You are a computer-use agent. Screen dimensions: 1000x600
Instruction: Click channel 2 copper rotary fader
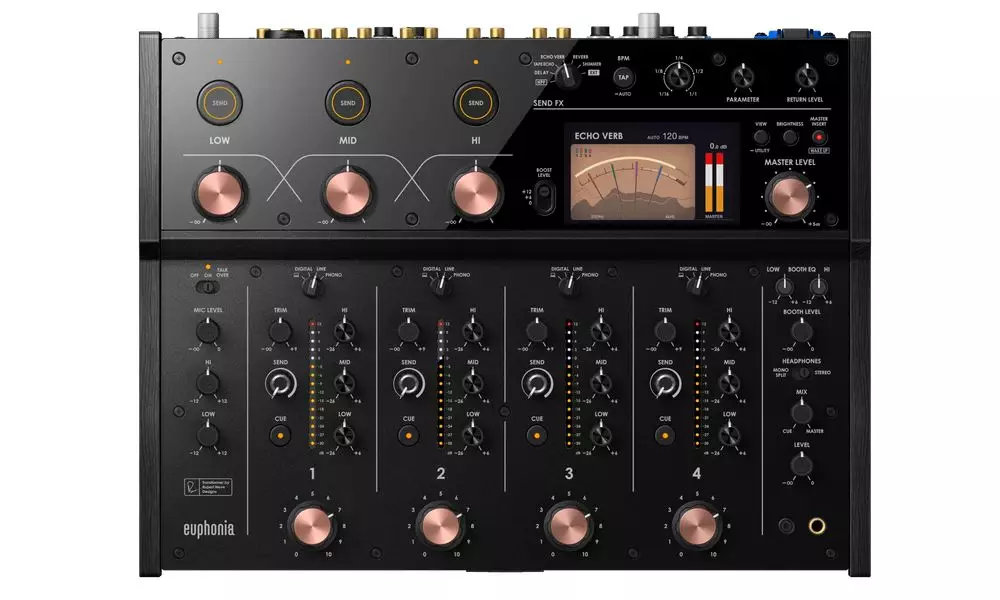point(441,526)
